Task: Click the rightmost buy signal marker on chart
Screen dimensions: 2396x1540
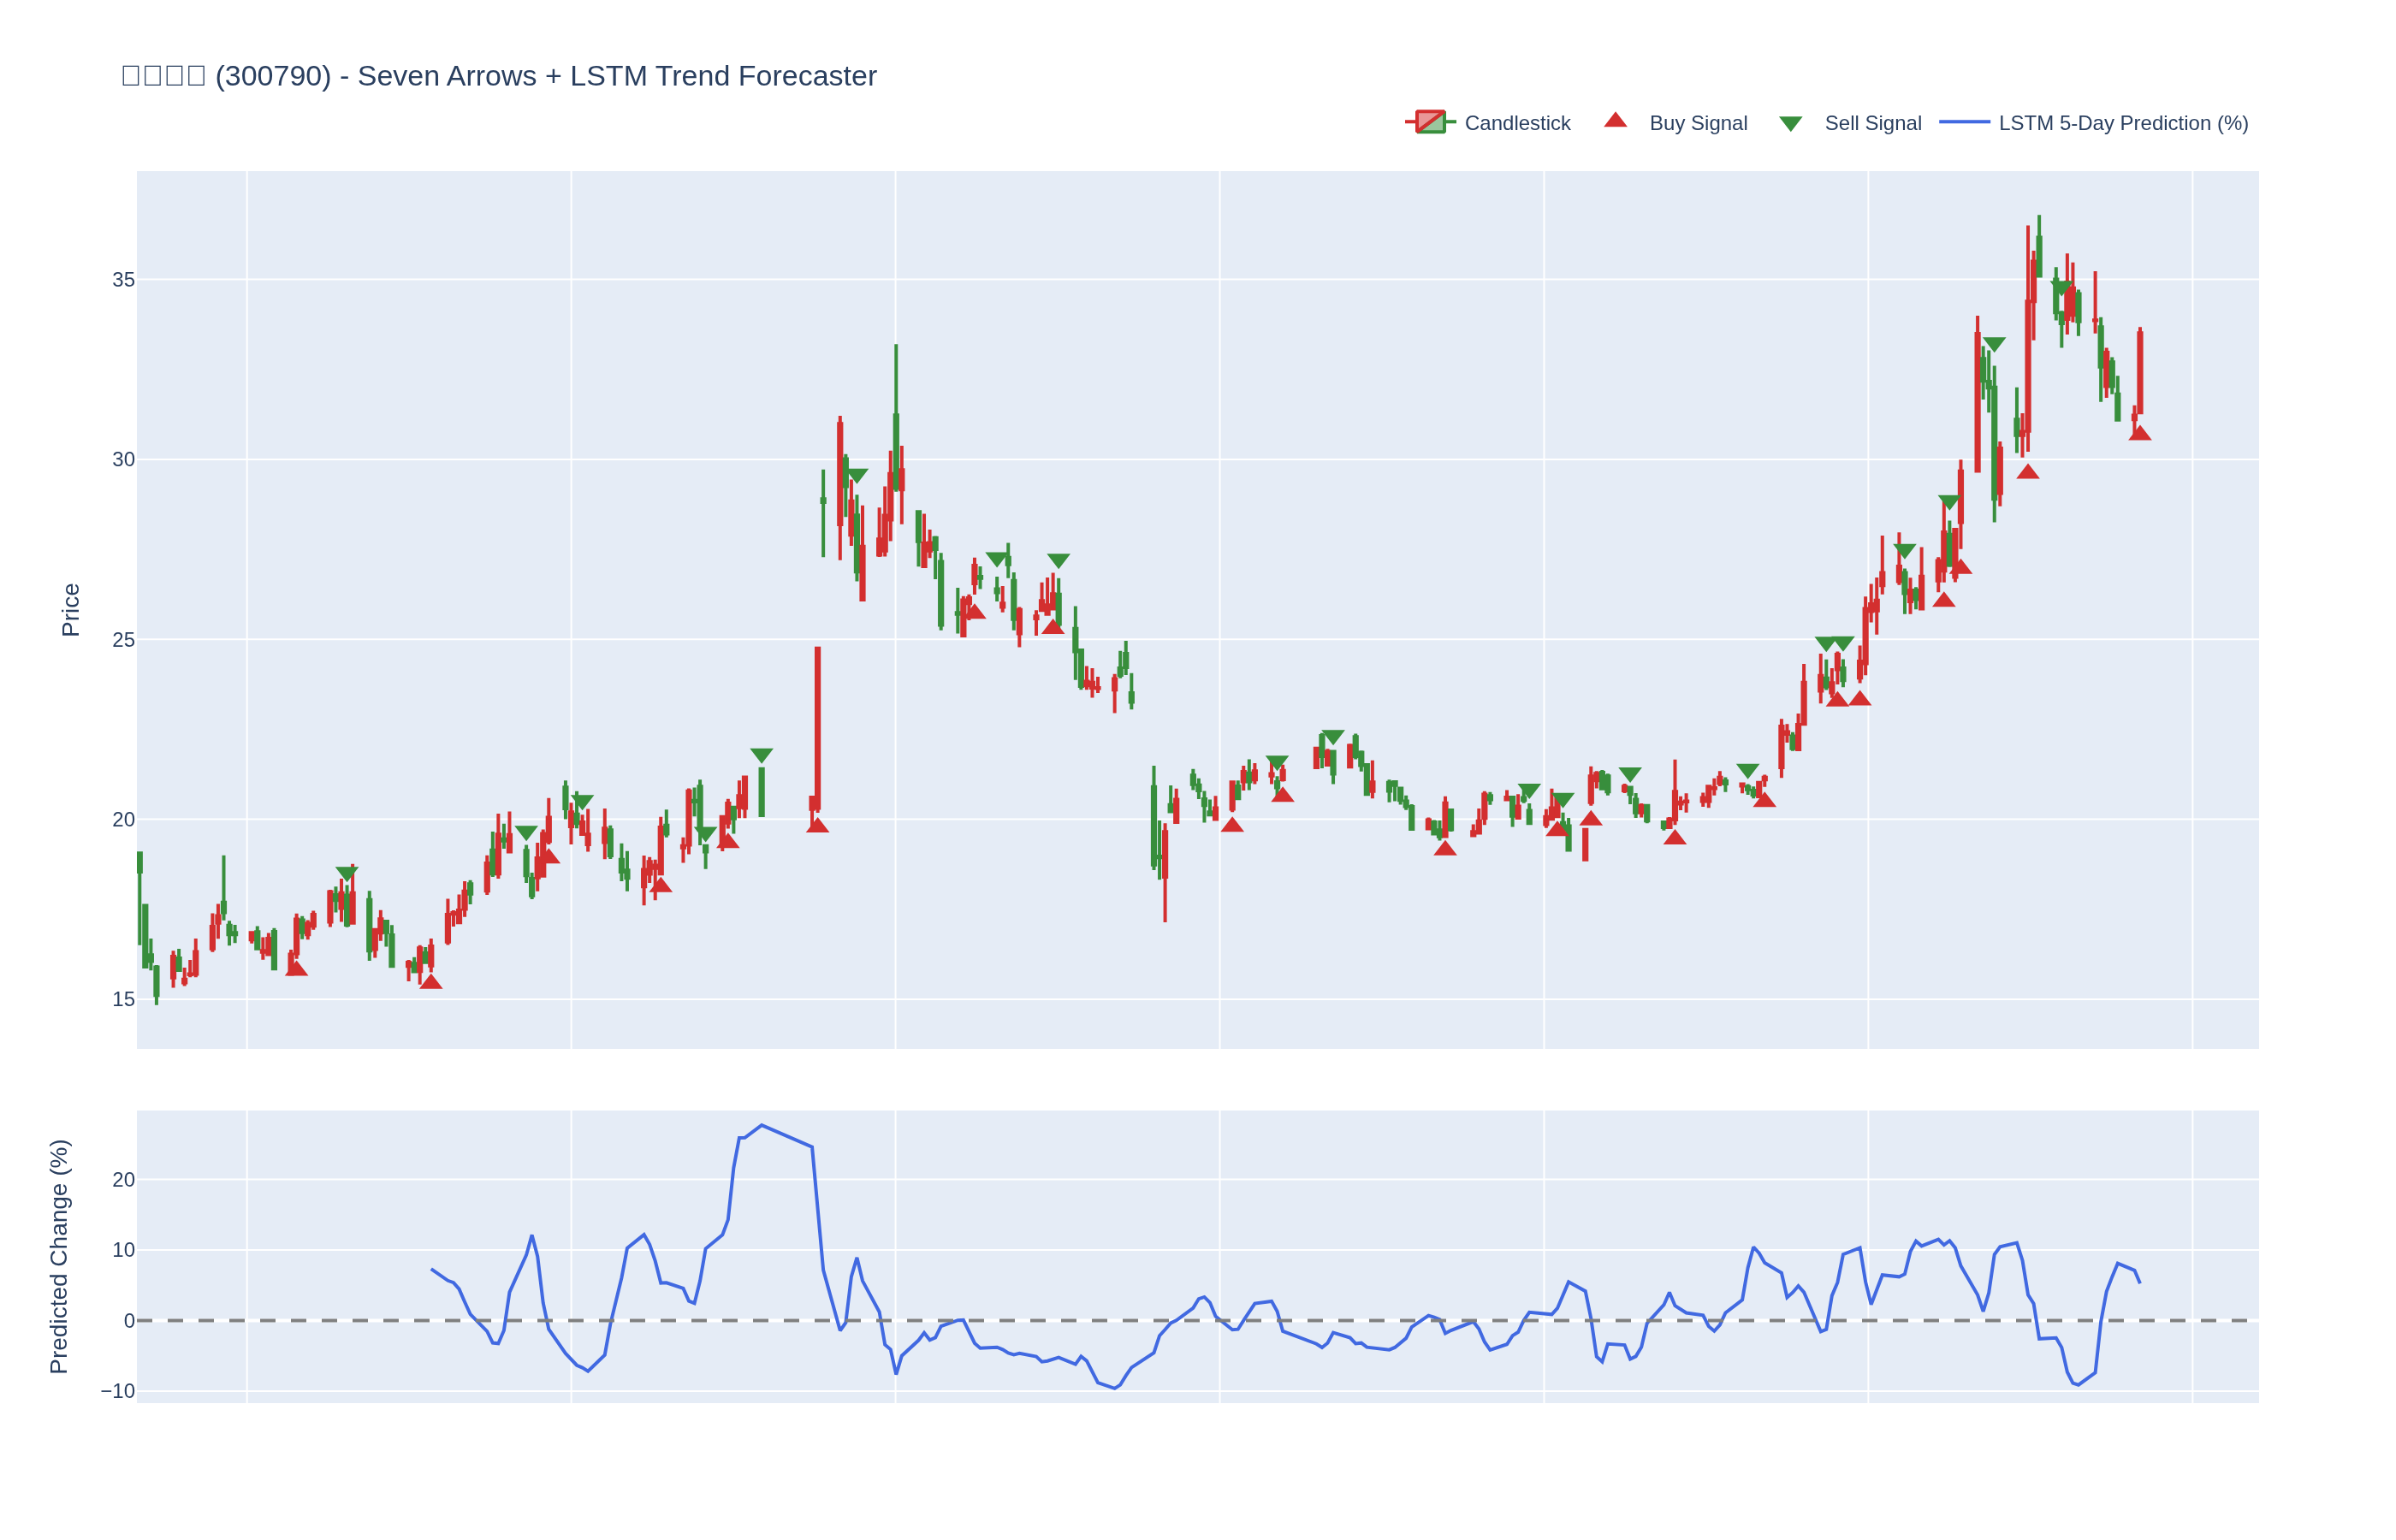Action: [x=2139, y=433]
